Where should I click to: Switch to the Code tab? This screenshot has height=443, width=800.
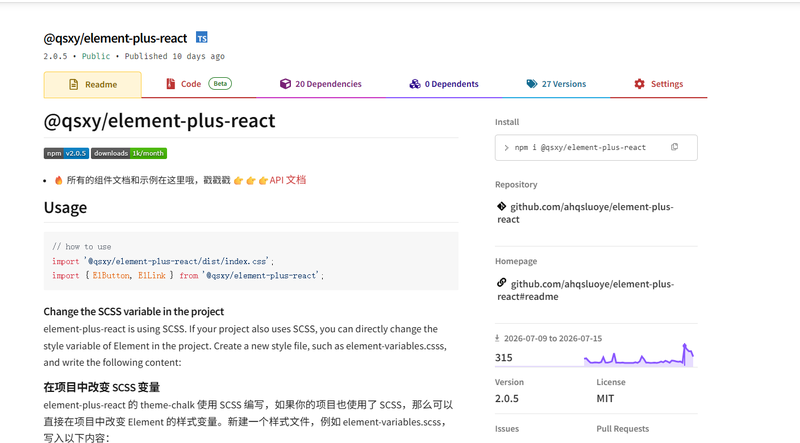198,84
